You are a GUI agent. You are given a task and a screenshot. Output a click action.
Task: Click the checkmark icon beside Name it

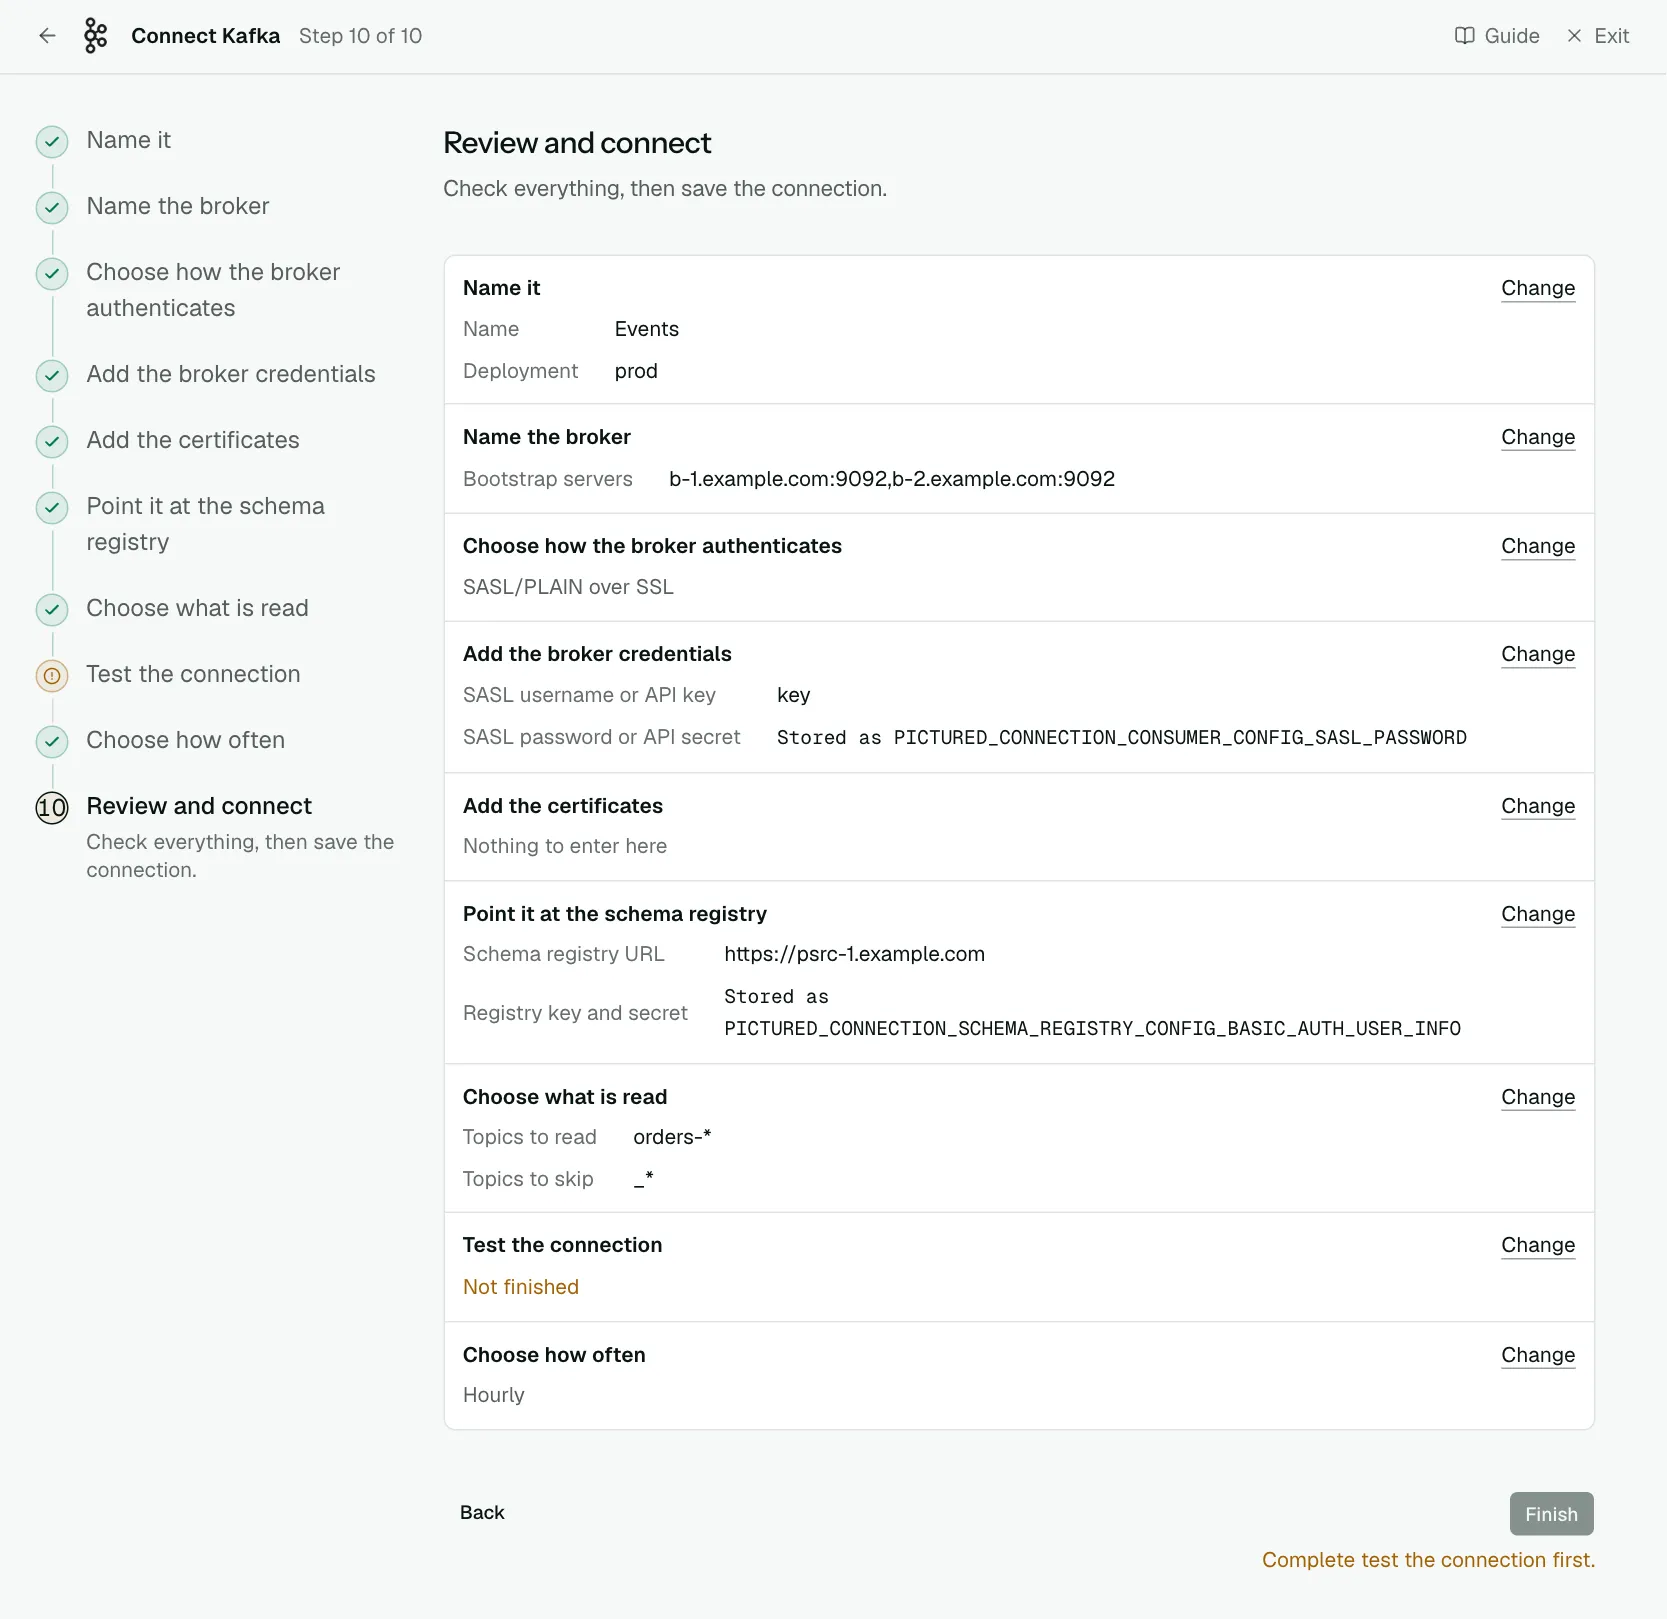[52, 142]
